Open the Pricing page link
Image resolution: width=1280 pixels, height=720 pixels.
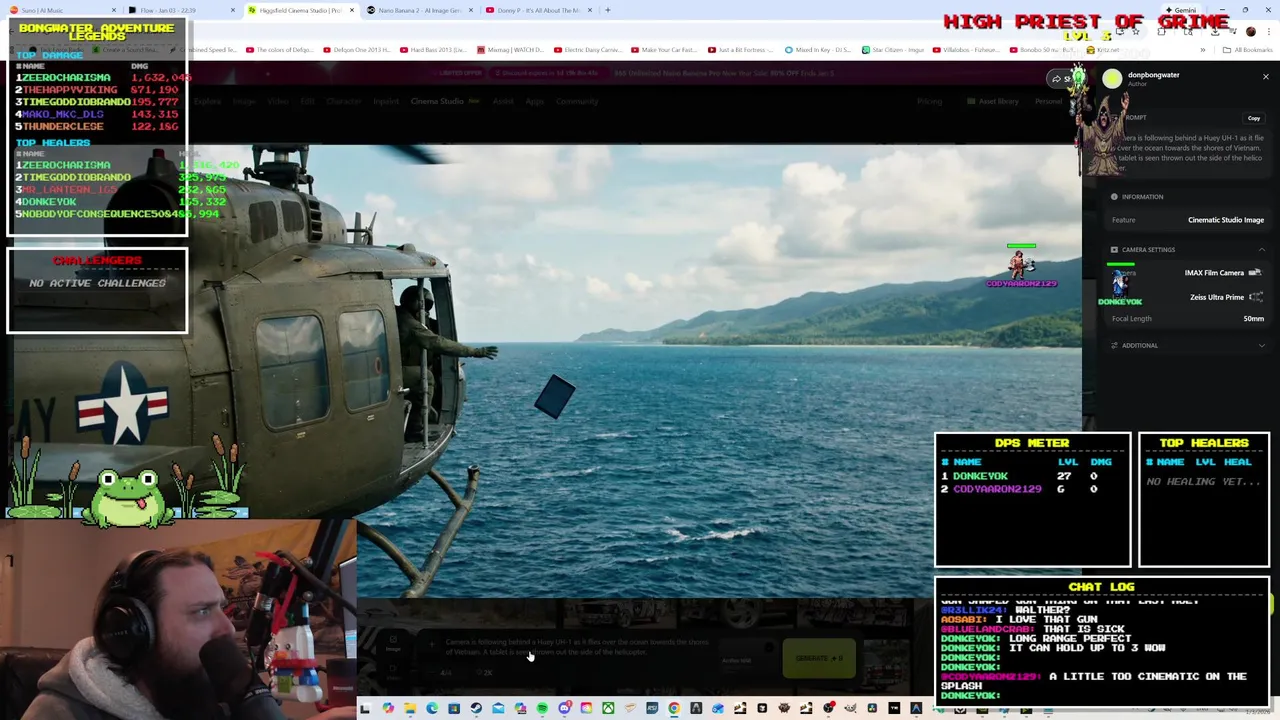[929, 101]
